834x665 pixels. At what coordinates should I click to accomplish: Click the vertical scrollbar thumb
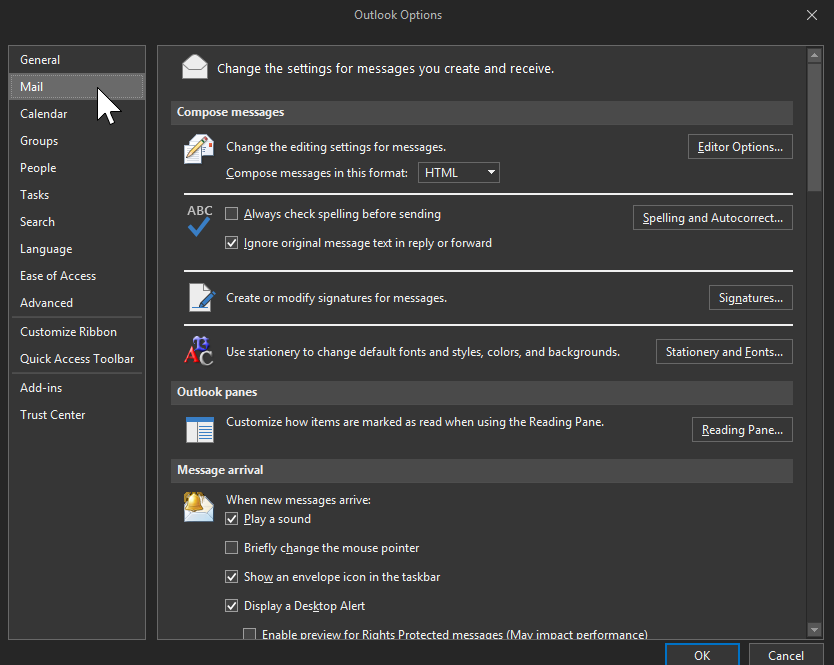click(x=814, y=127)
